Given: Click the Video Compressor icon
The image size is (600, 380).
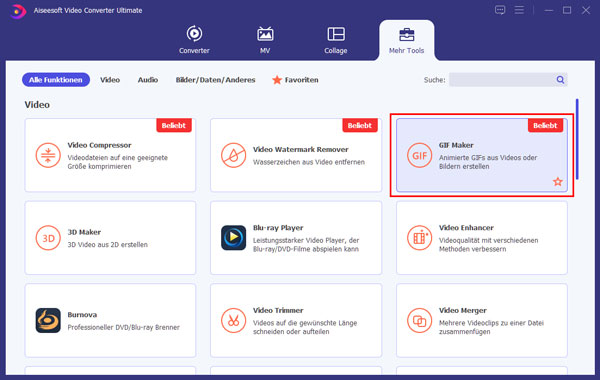Looking at the screenshot, I should (x=48, y=155).
